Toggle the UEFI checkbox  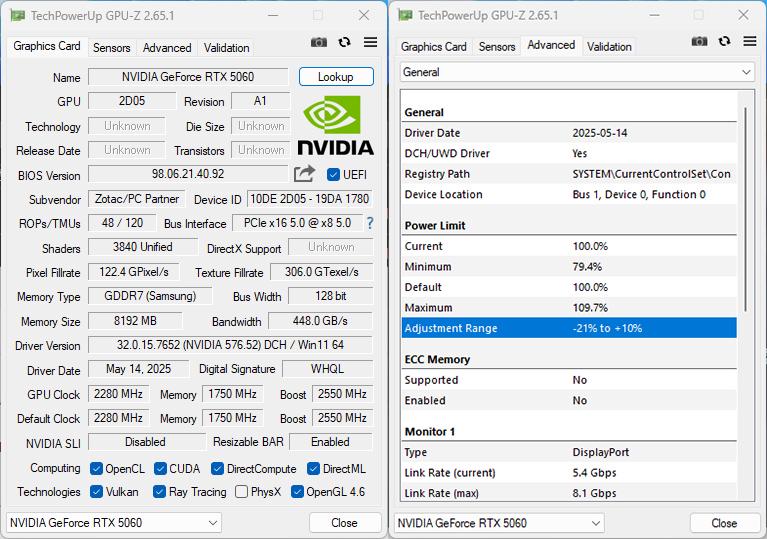pos(333,175)
